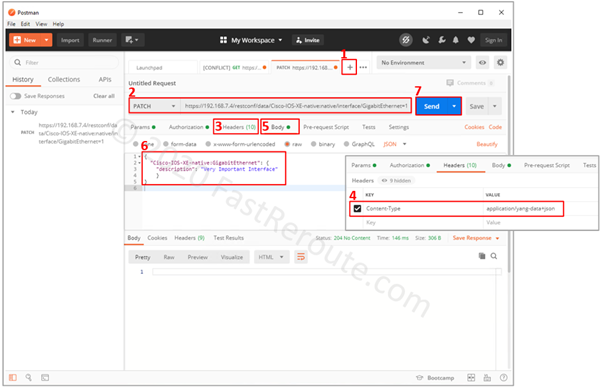602x389 pixels.
Task: Click the Import button
Action: tap(70, 40)
